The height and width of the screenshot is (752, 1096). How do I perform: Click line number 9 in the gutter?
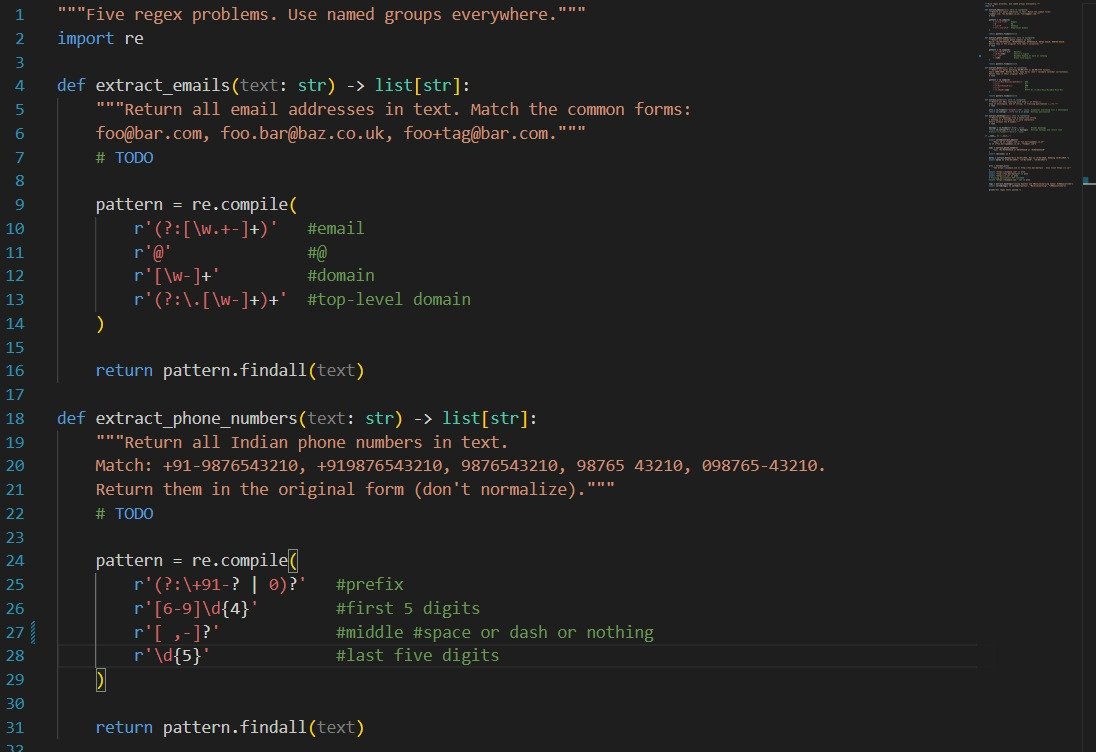pyautogui.click(x=20, y=204)
